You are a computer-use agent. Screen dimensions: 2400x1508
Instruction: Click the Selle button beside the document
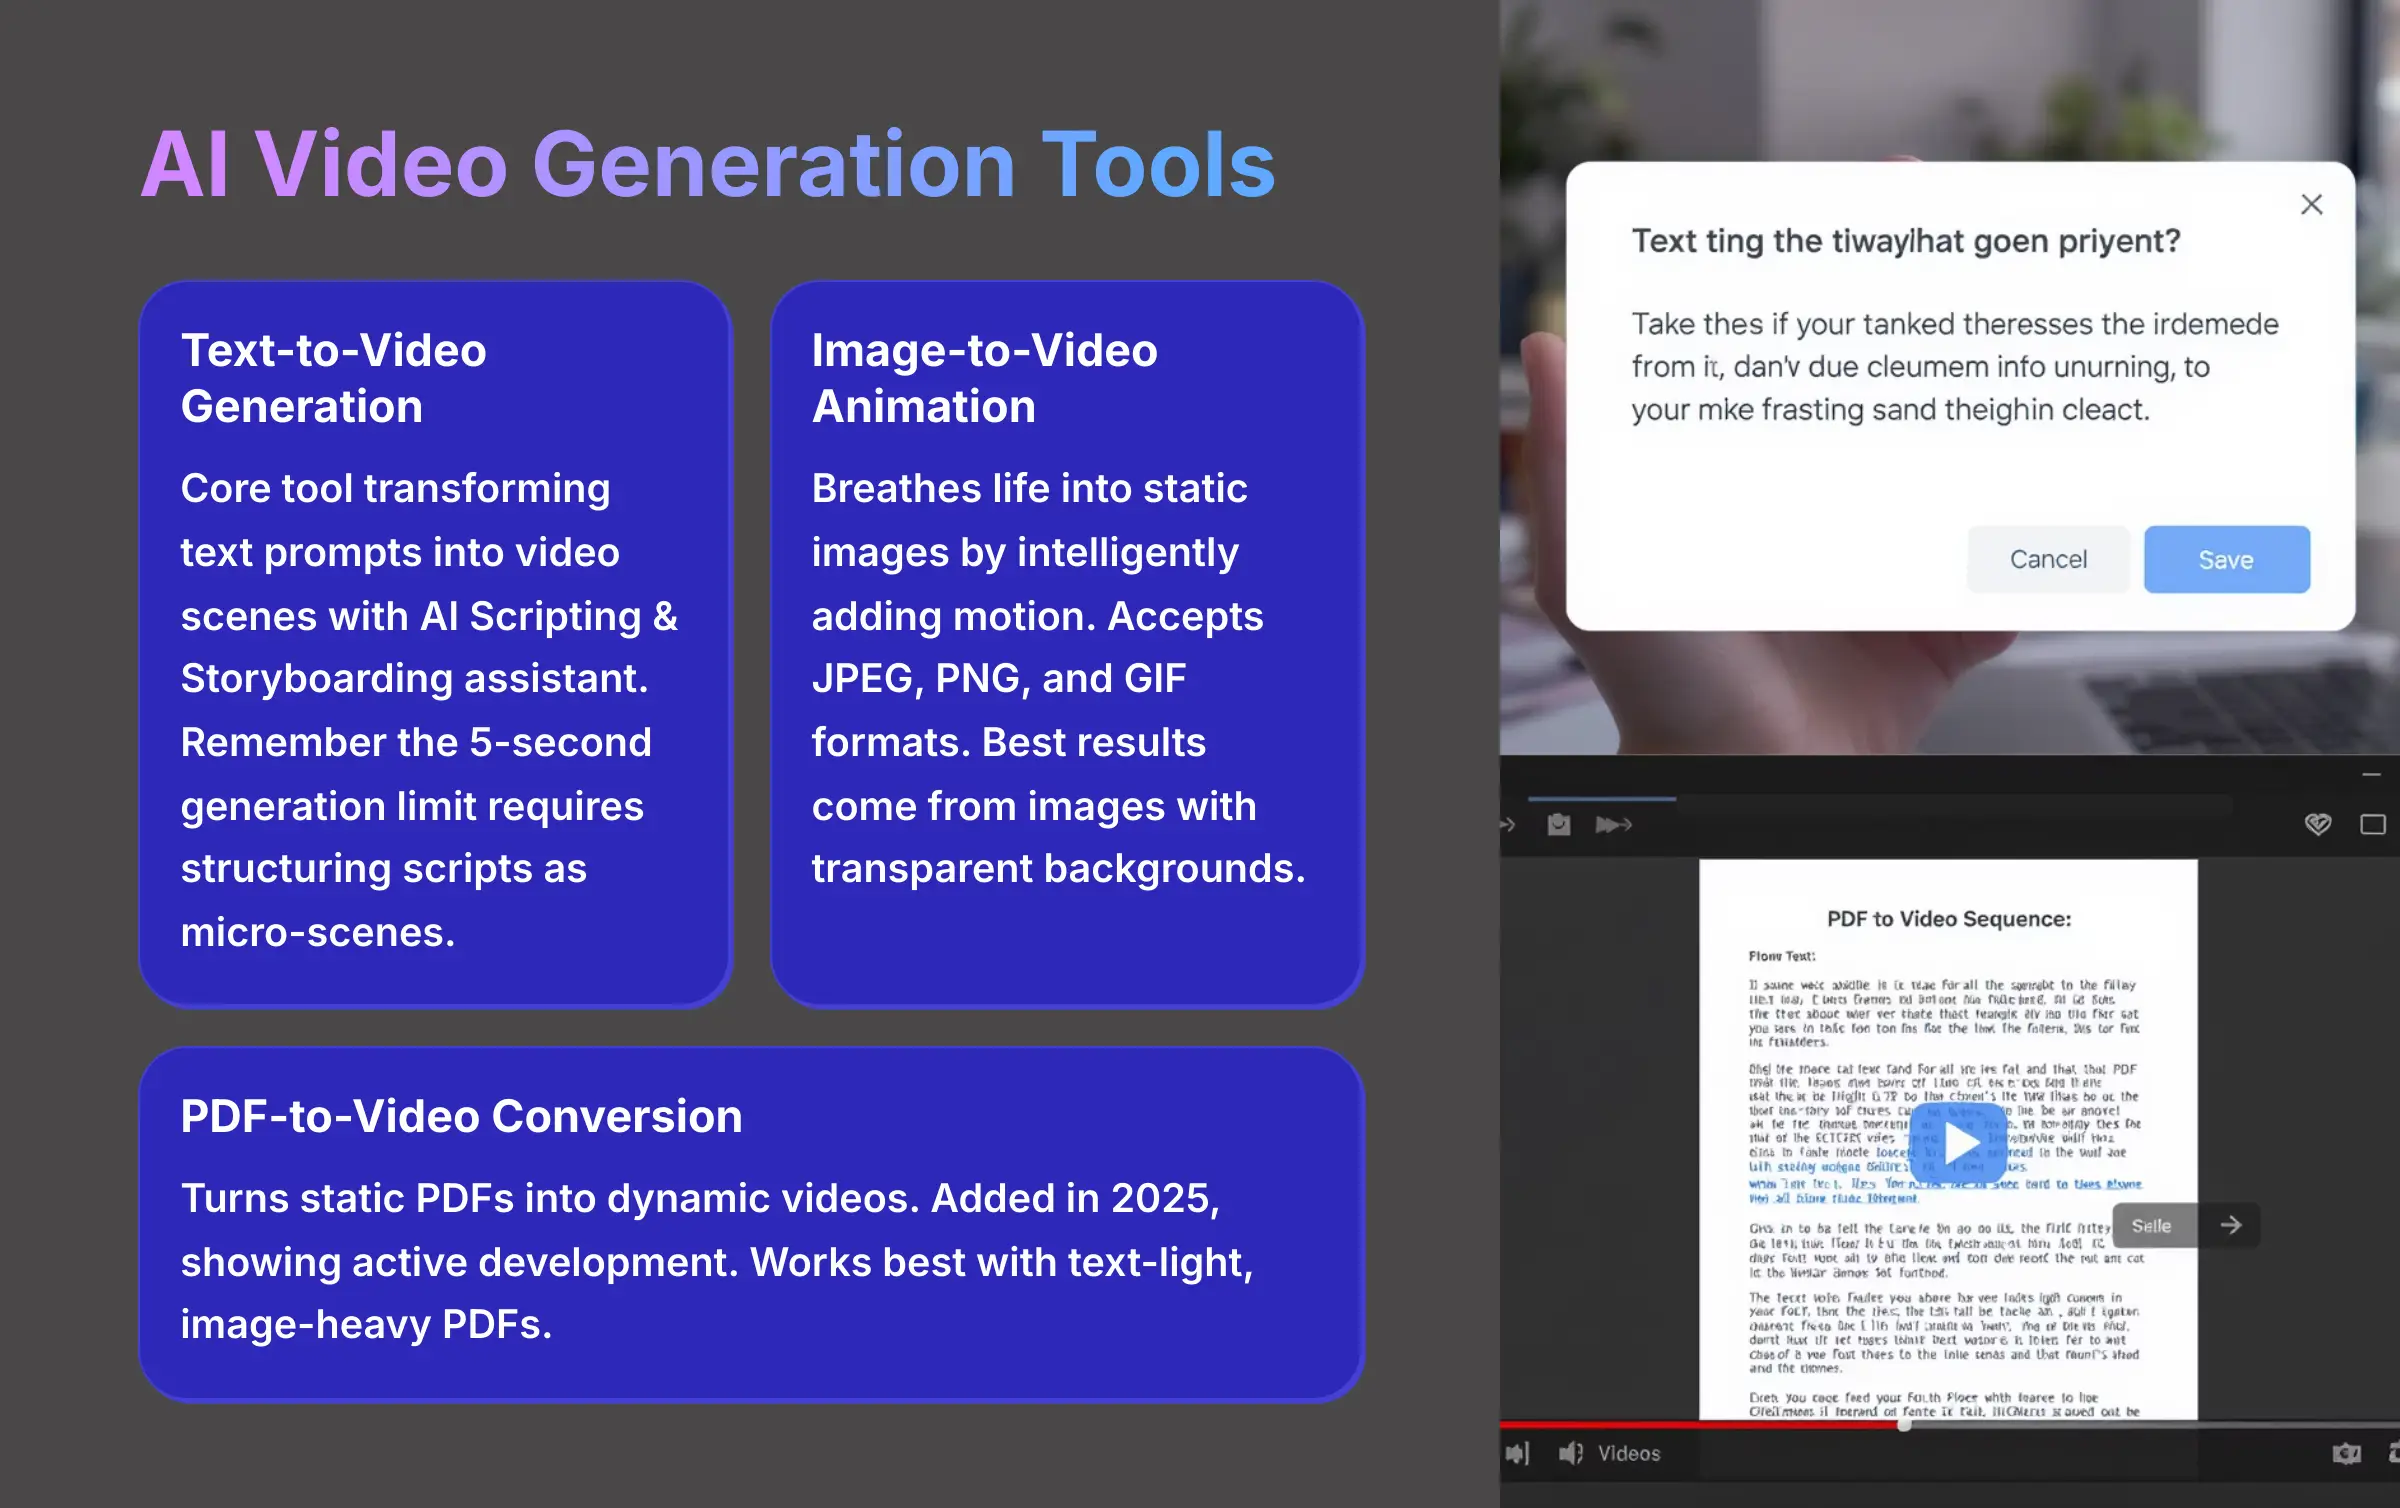2153,1225
